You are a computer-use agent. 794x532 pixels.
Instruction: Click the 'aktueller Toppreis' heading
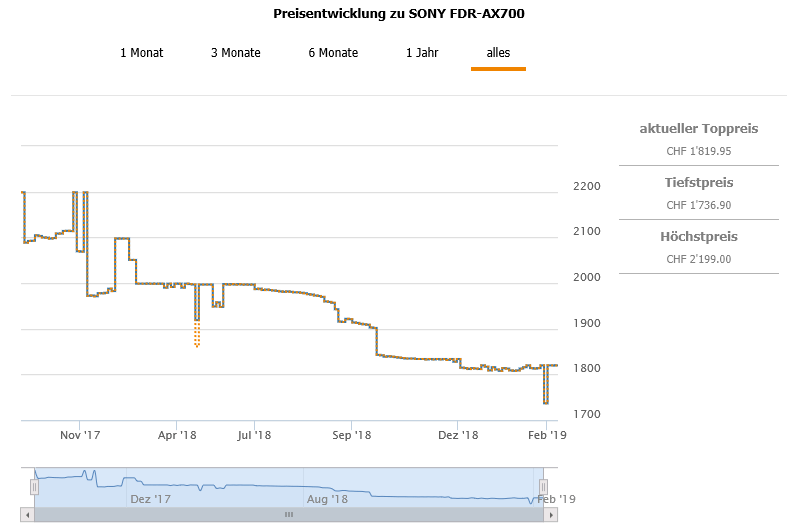point(699,129)
